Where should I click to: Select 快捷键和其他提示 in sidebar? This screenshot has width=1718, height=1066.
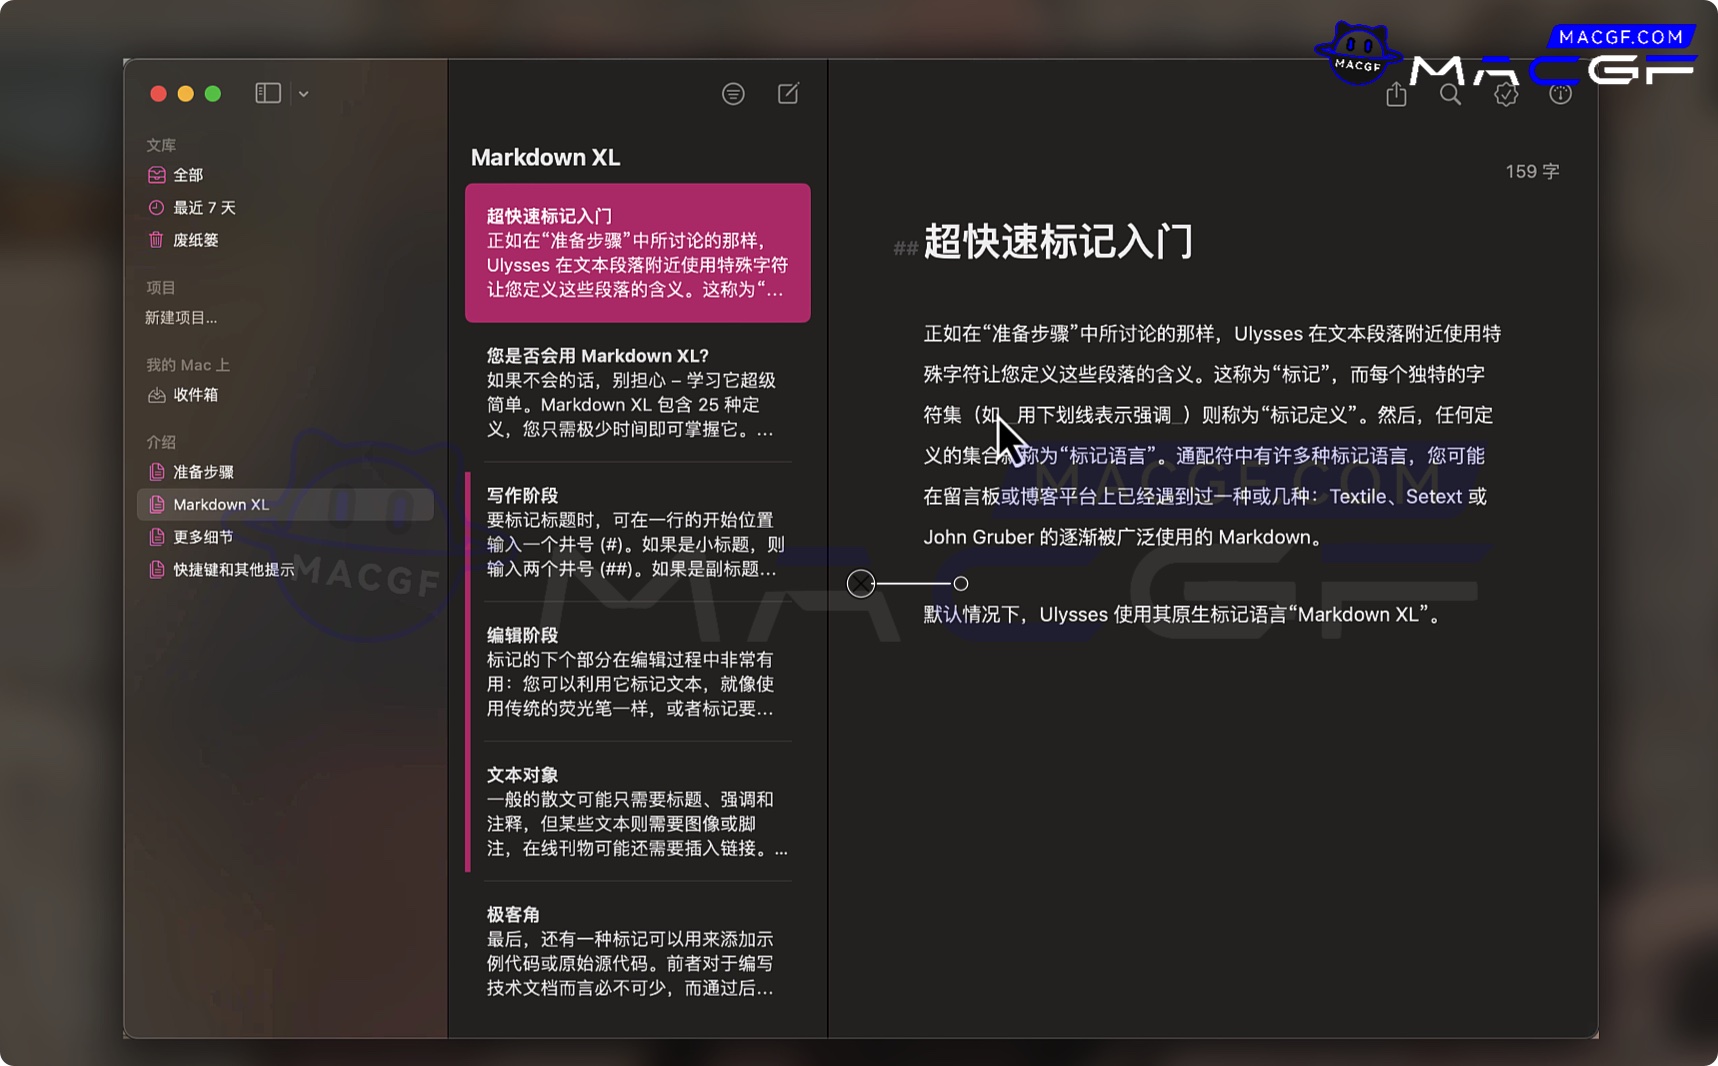(233, 570)
